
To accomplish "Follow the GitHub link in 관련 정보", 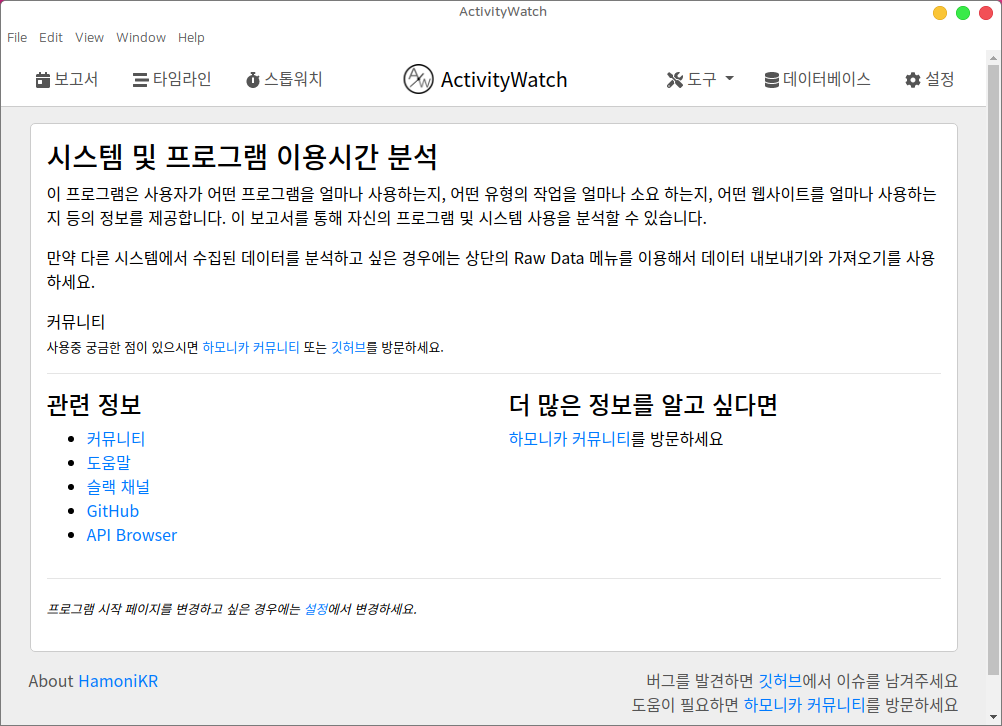I will click(113, 511).
